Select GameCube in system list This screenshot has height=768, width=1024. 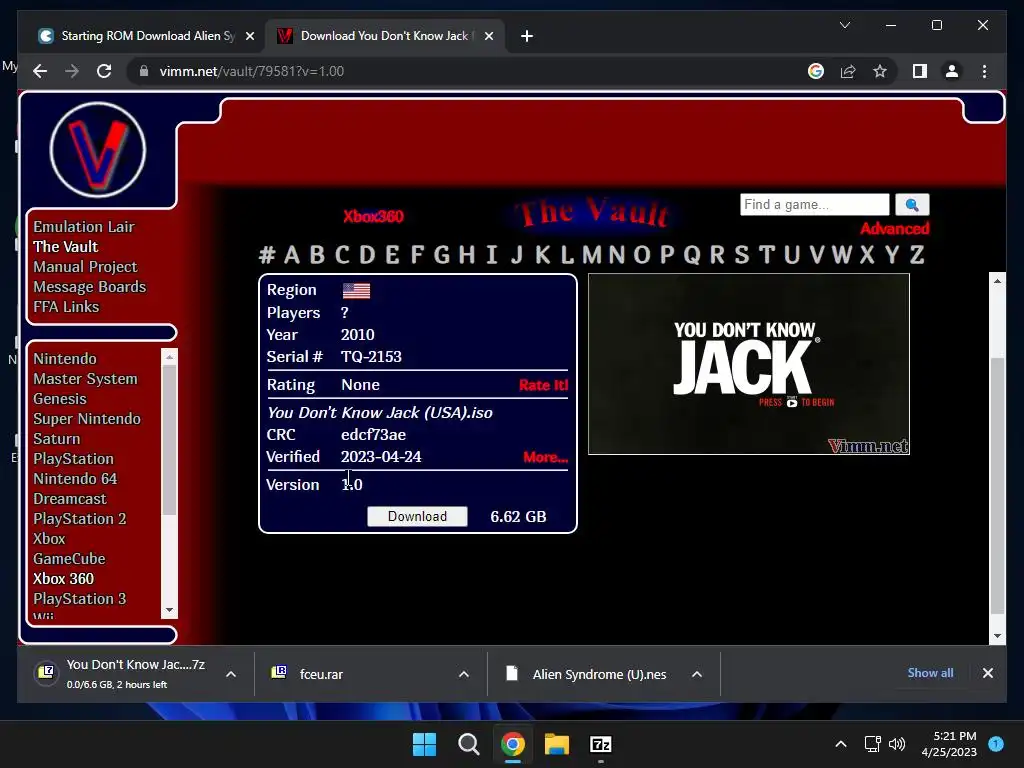69,559
